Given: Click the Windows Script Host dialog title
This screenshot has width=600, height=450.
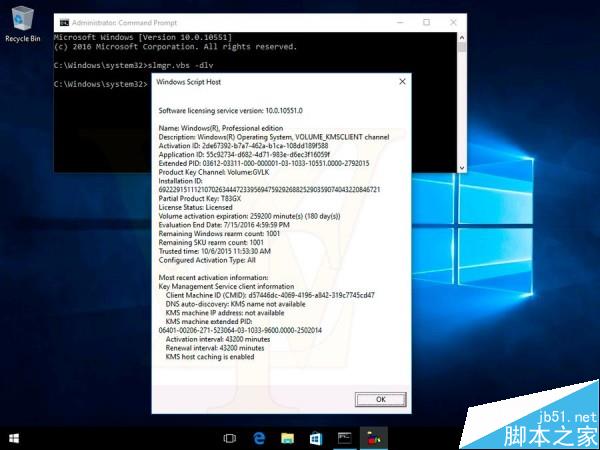Looking at the screenshot, I should [x=188, y=82].
